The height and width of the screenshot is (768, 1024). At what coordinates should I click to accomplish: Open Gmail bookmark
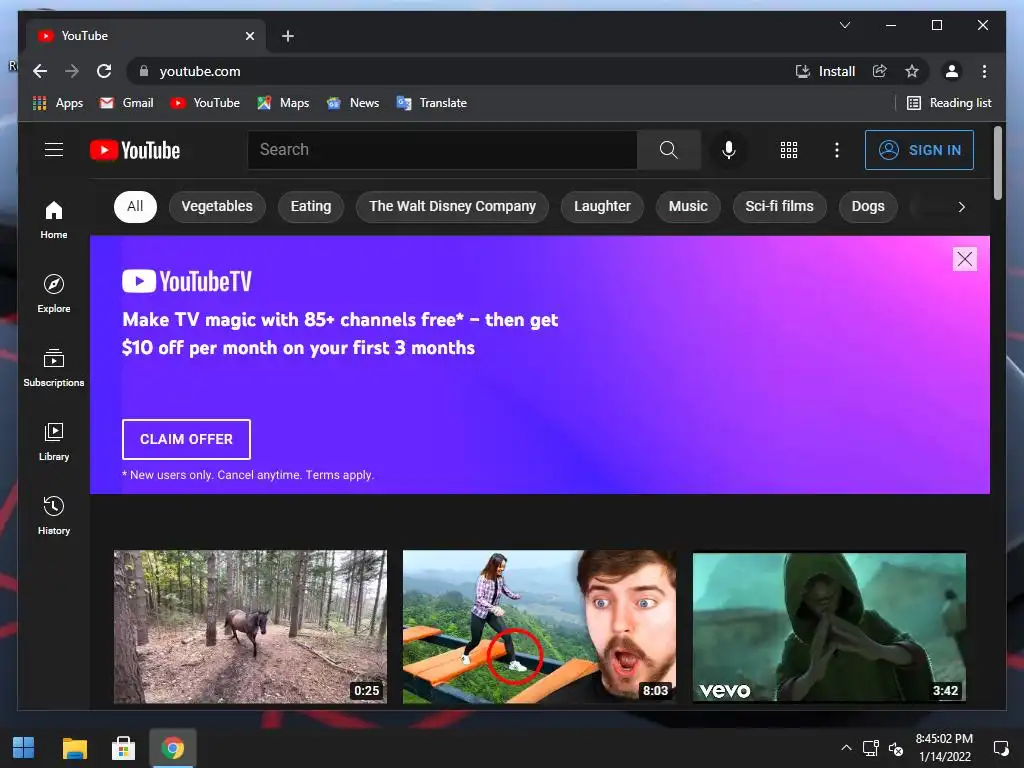126,103
